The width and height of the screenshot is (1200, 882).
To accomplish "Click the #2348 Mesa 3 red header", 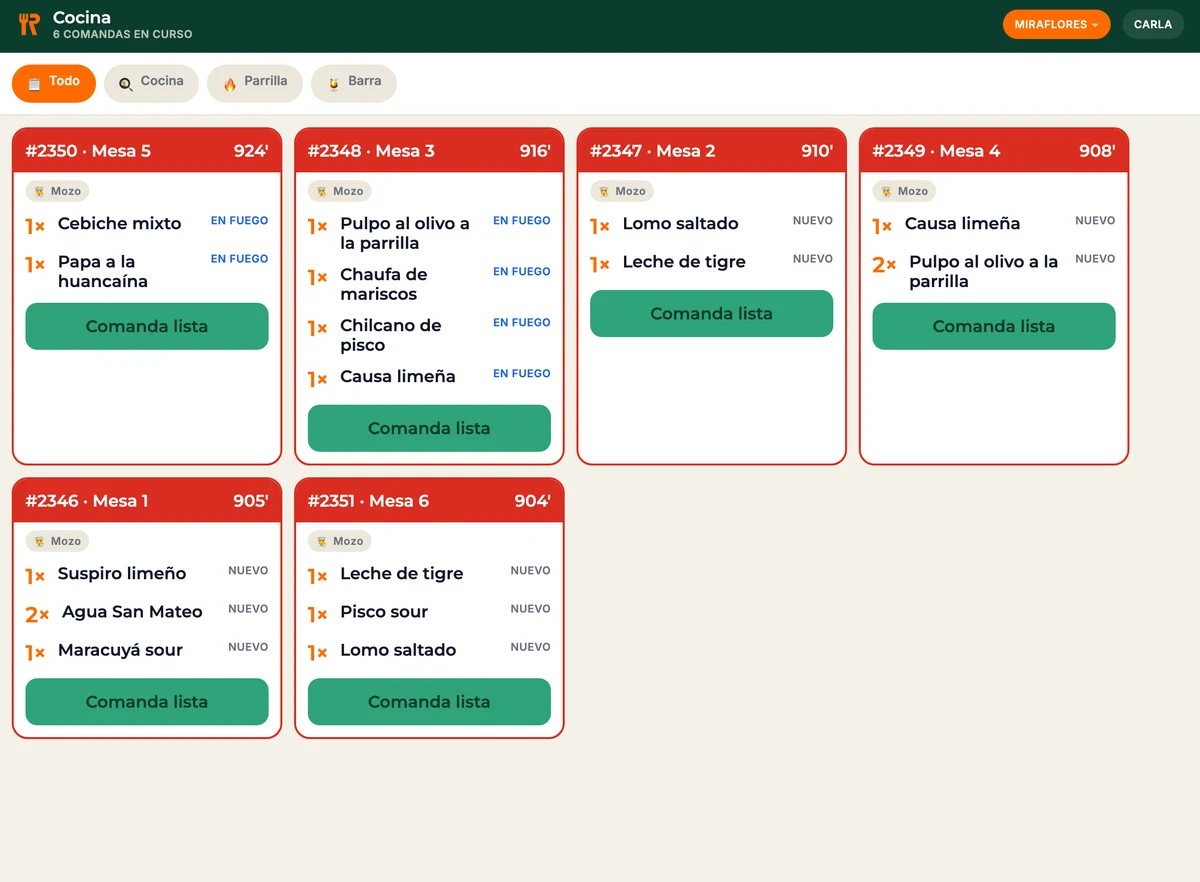I will (x=429, y=151).
